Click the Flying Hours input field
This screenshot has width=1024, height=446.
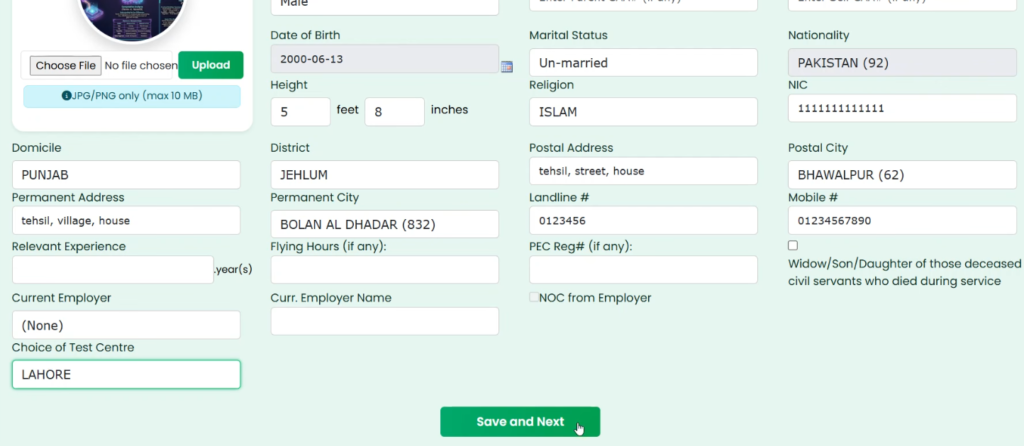[x=384, y=270]
